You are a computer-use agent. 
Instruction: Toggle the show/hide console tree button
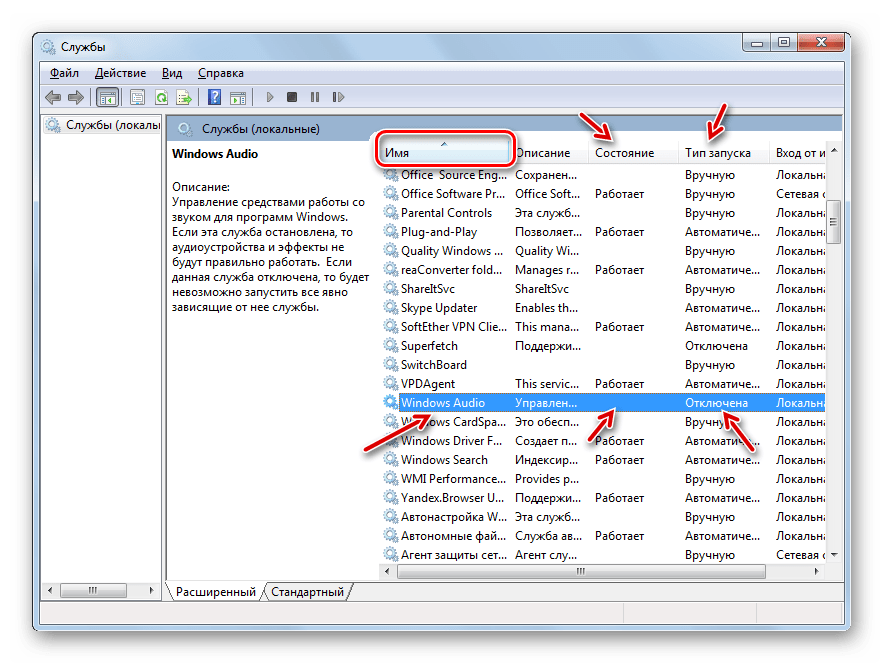pos(107,97)
